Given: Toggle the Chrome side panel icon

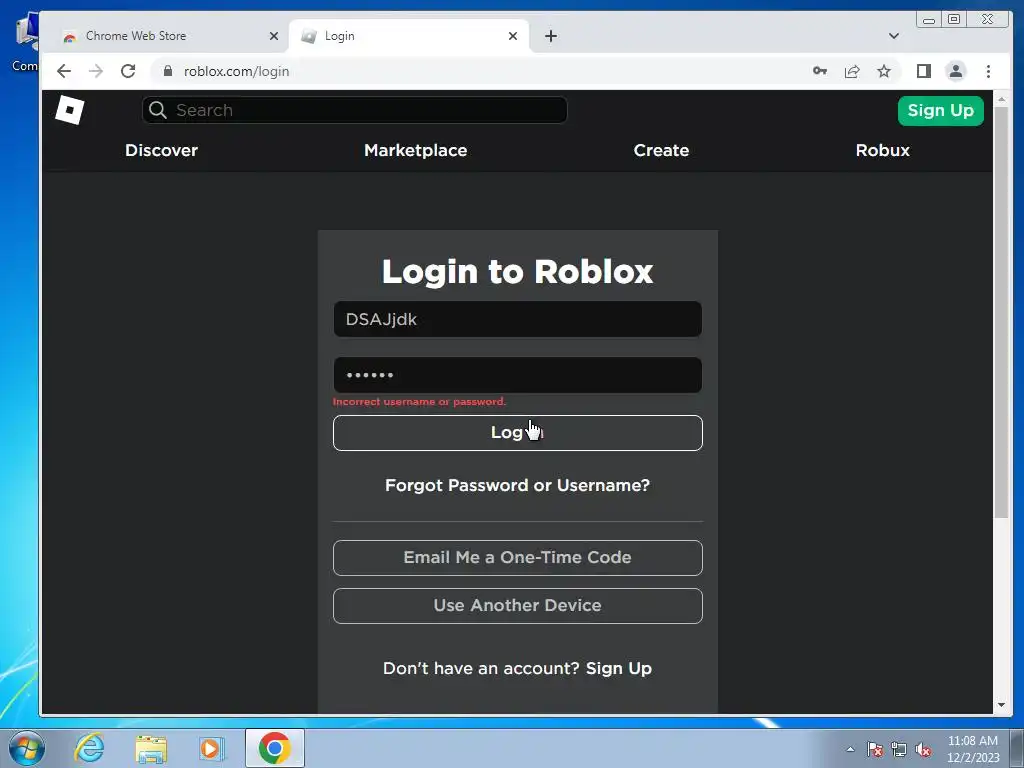Looking at the screenshot, I should [923, 71].
